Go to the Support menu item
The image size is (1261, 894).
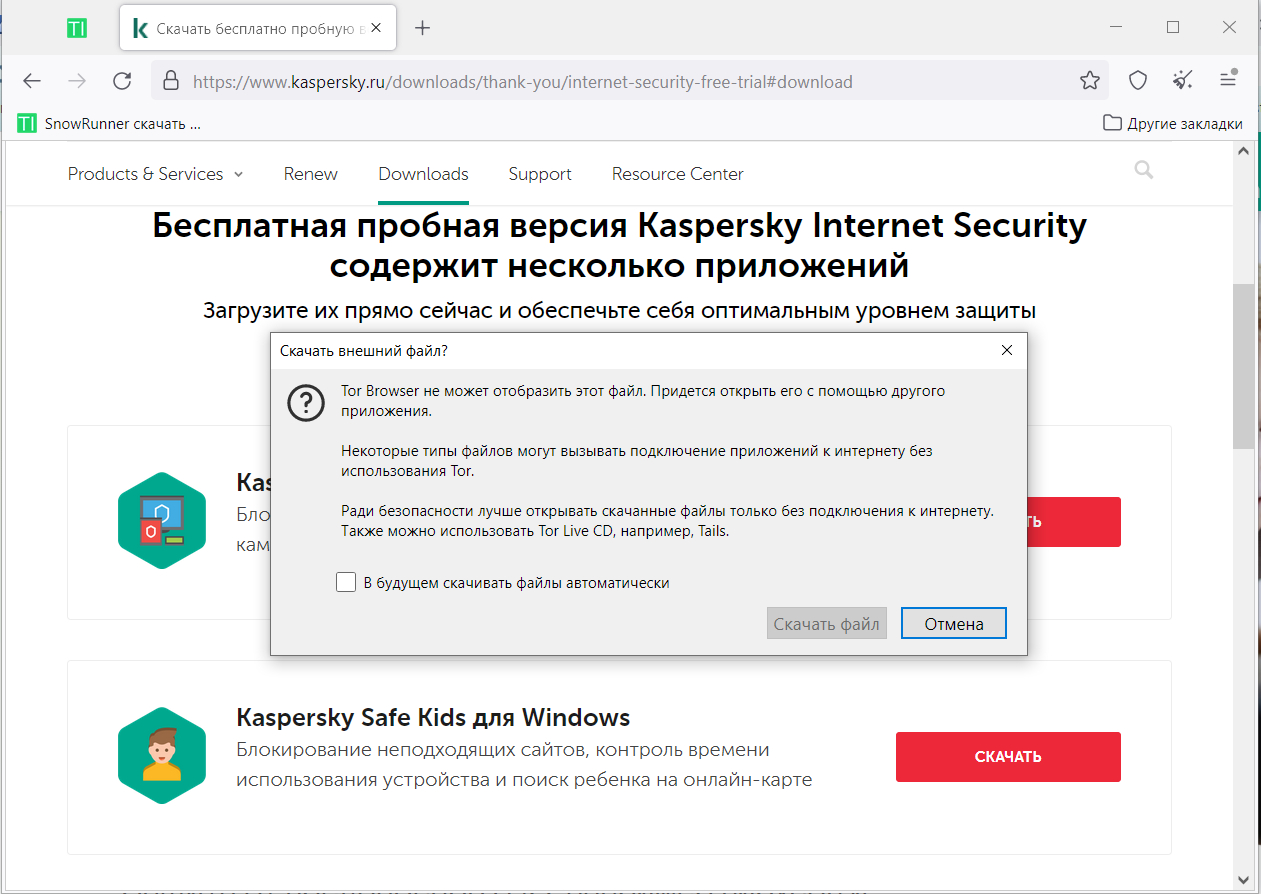539,174
